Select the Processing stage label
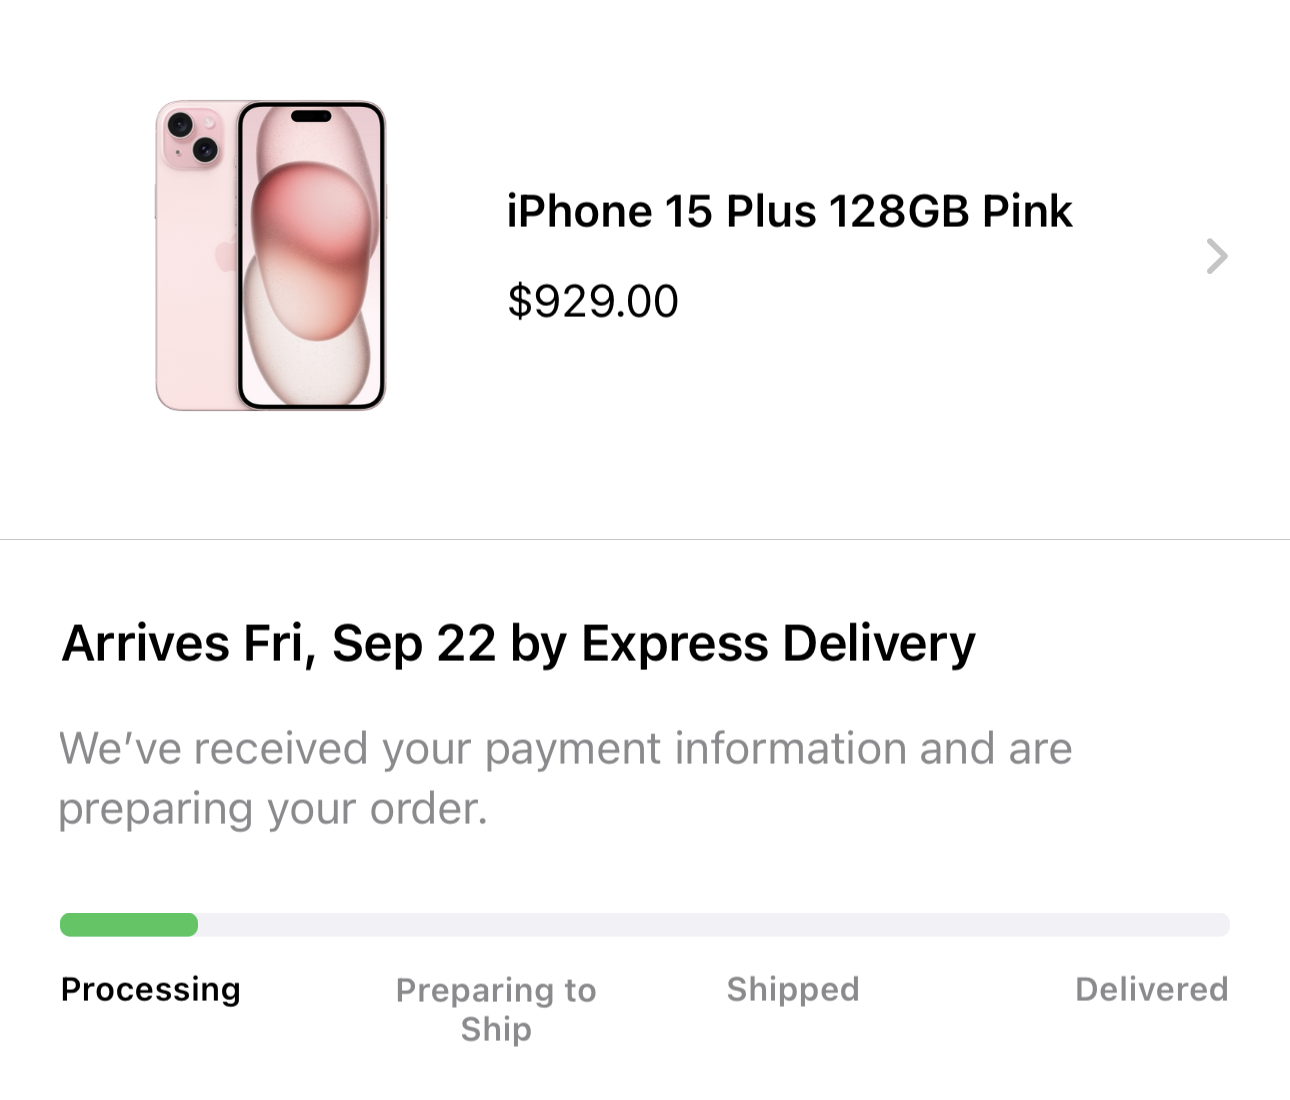Viewport: 1290px width, 1100px height. tap(150, 989)
